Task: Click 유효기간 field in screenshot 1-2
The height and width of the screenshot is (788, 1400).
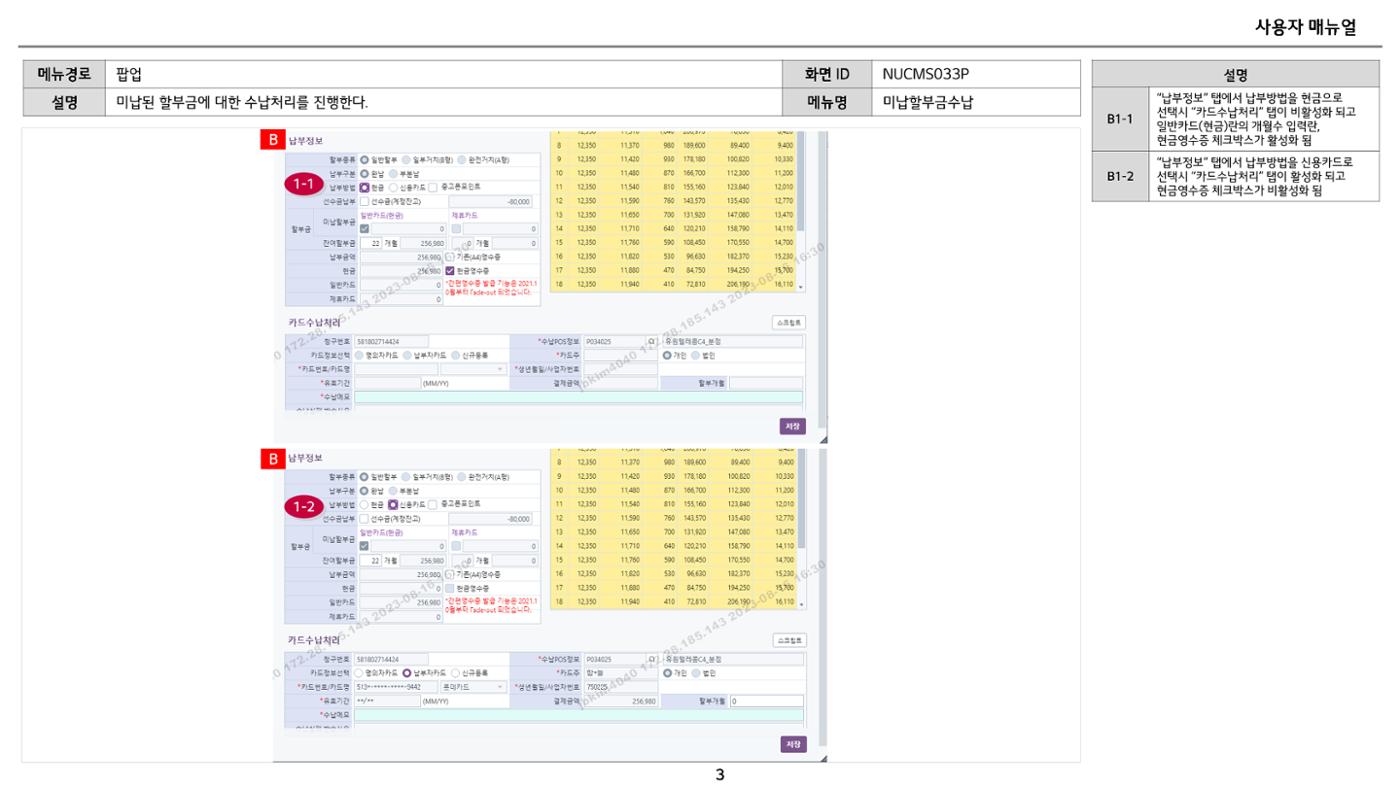Action: click(387, 702)
